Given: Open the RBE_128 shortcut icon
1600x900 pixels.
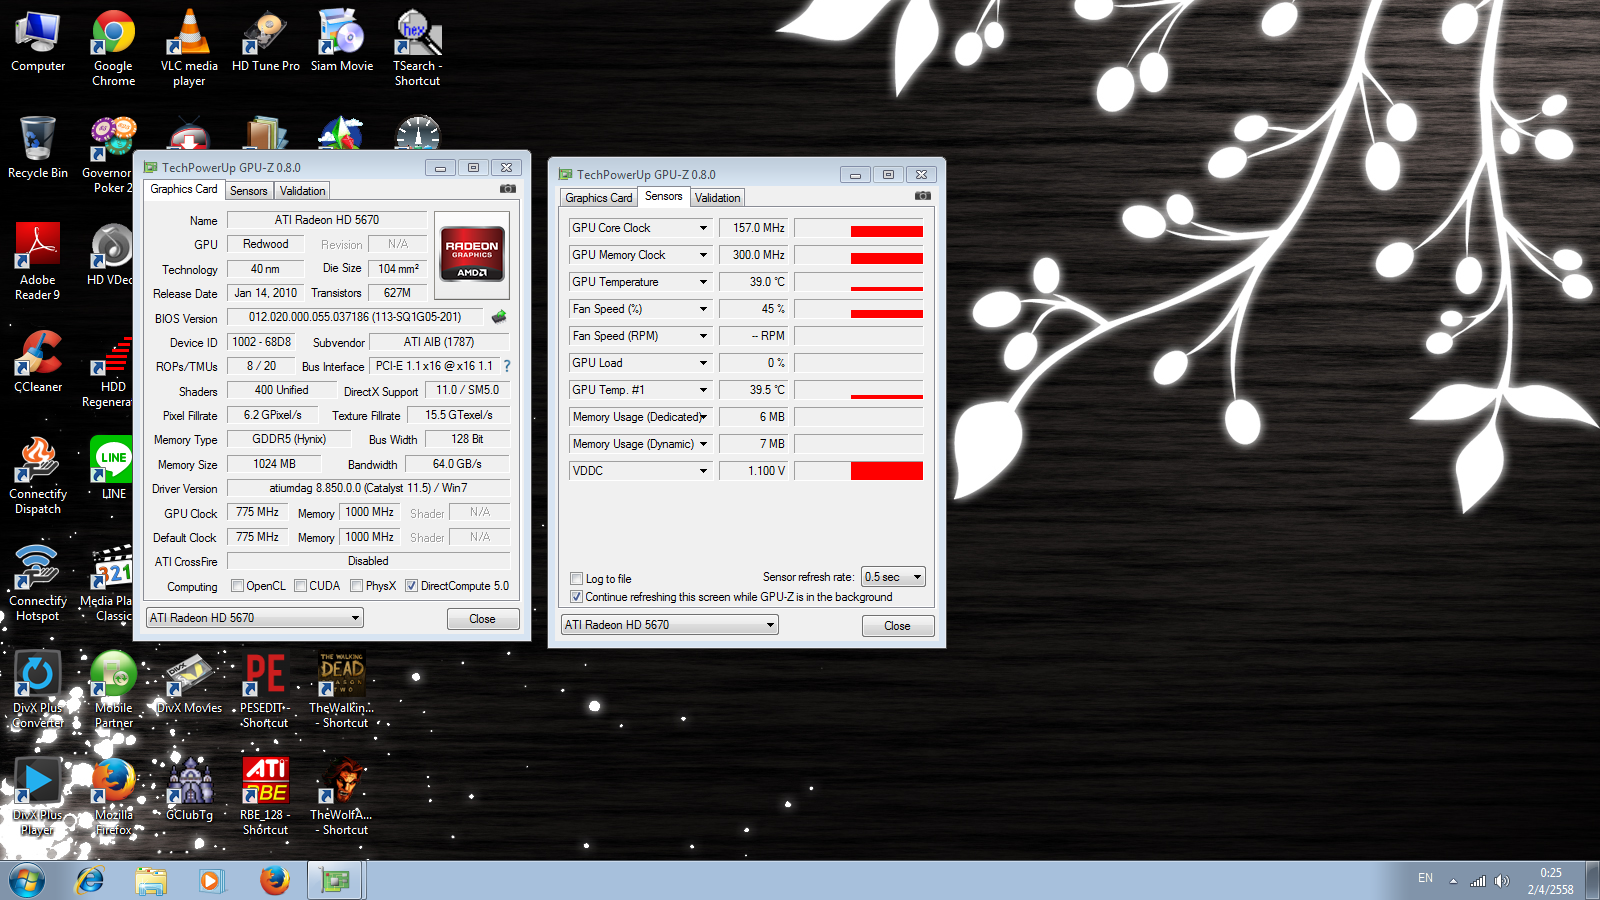Looking at the screenshot, I should point(265,797).
